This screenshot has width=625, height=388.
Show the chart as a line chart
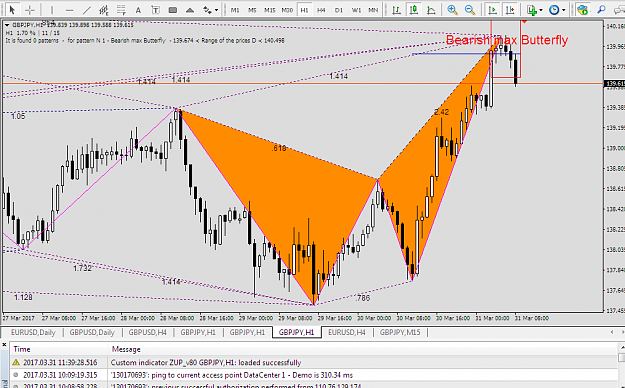[431, 10]
